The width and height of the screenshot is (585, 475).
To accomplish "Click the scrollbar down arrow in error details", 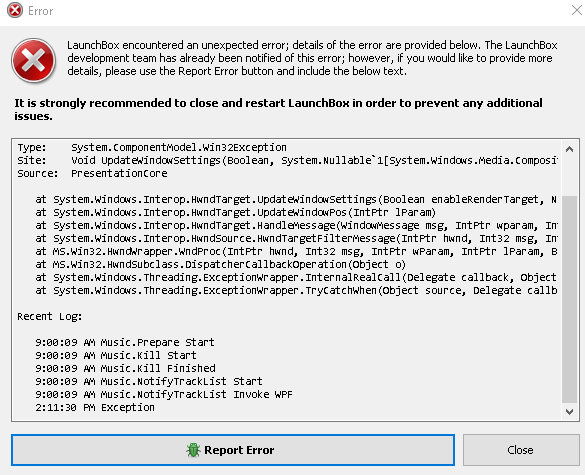I will pyautogui.click(x=569, y=412).
